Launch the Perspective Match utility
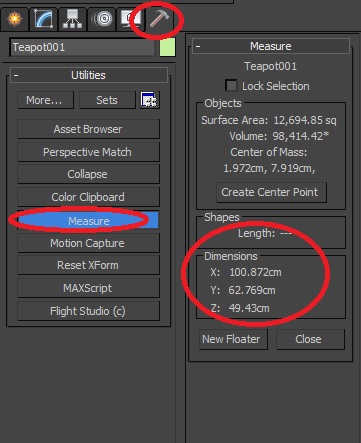 [88, 152]
